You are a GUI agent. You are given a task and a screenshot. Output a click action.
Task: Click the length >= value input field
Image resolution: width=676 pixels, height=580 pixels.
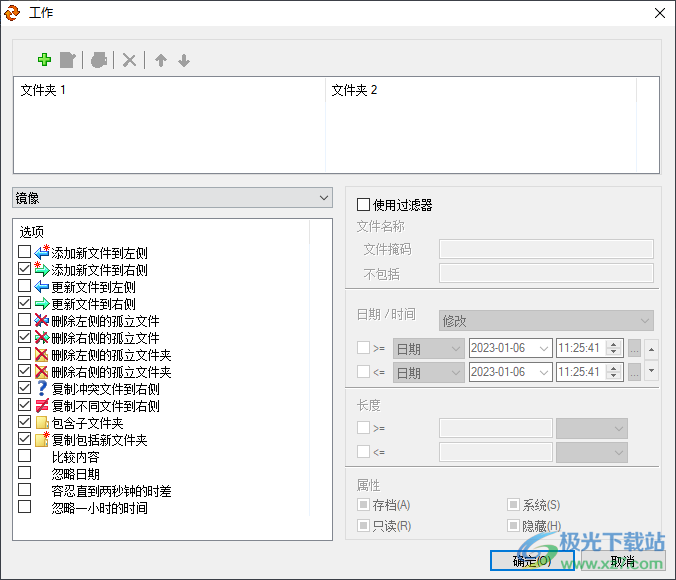tap(496, 429)
